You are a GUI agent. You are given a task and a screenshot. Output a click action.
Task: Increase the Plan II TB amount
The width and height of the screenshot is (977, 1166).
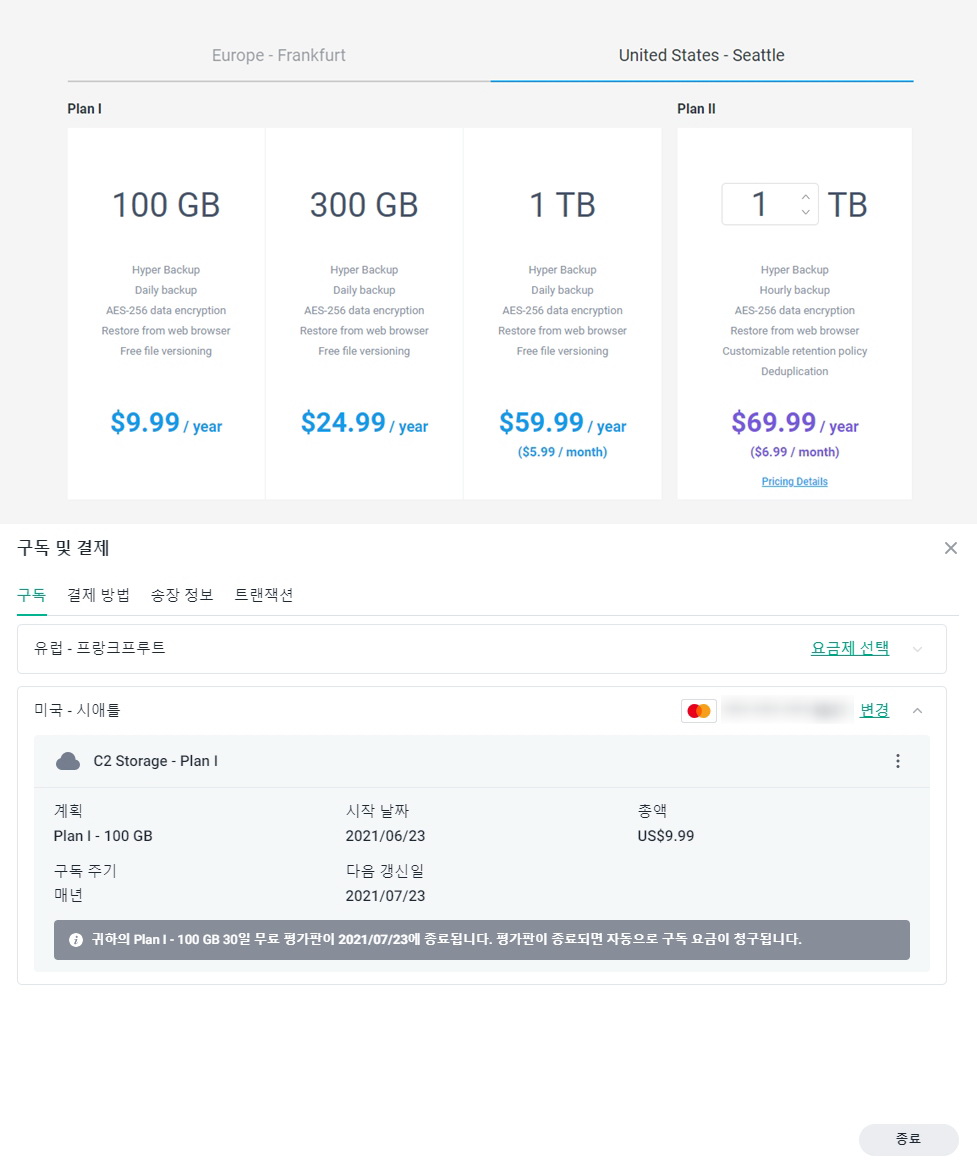805,197
